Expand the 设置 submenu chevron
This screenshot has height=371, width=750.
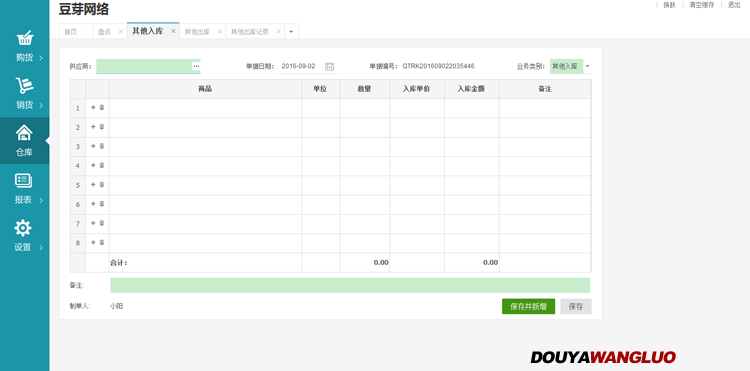tap(41, 248)
